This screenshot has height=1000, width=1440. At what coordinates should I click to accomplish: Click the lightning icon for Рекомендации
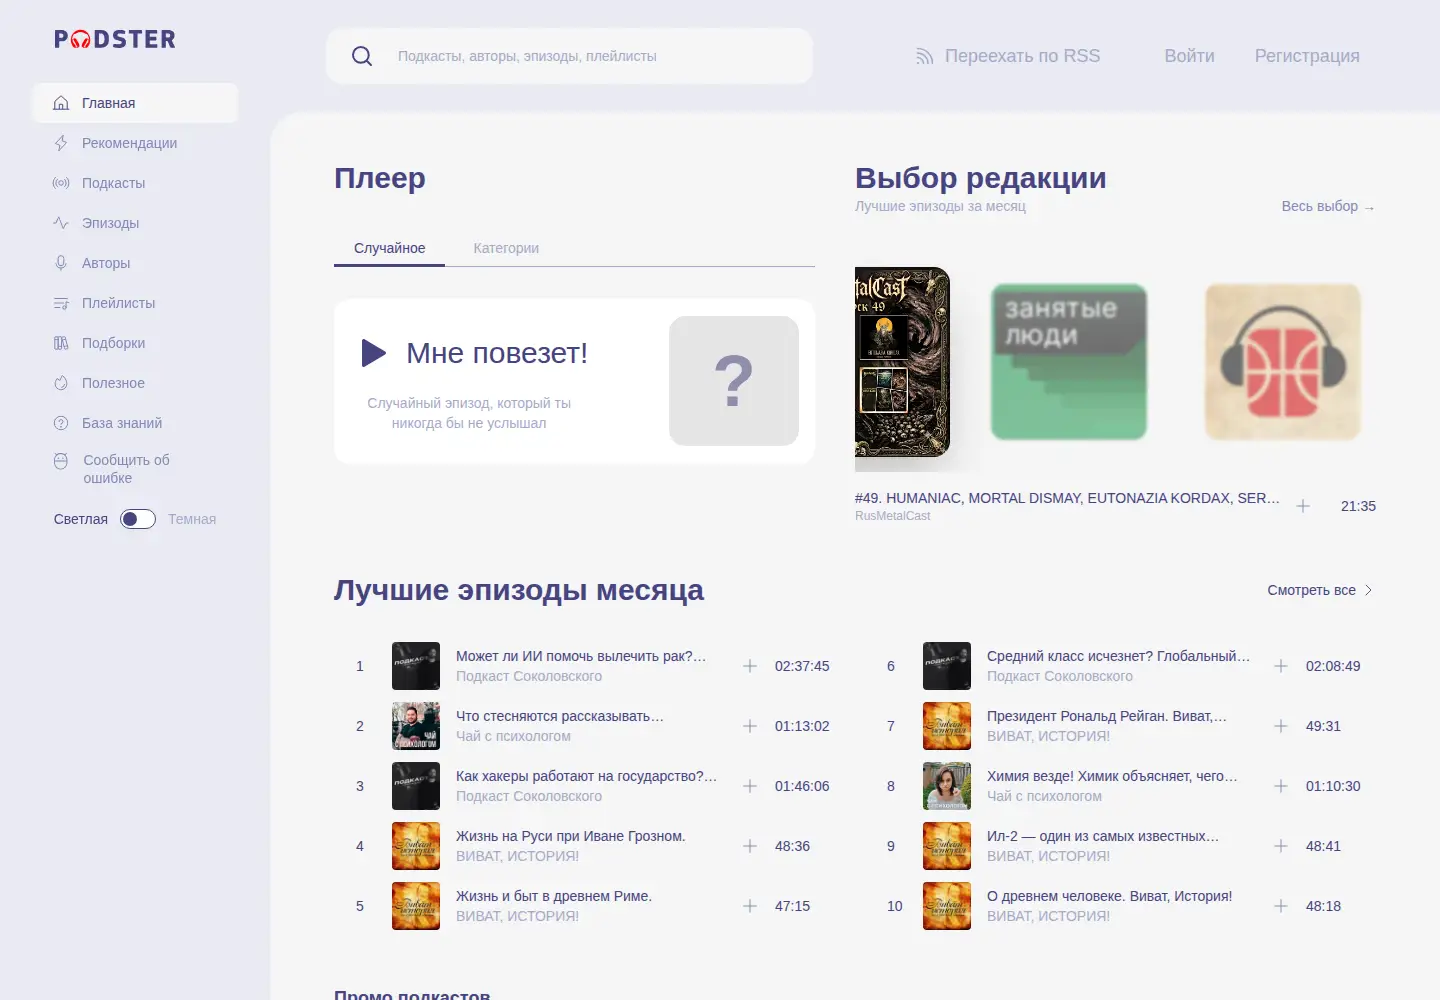[x=61, y=143]
